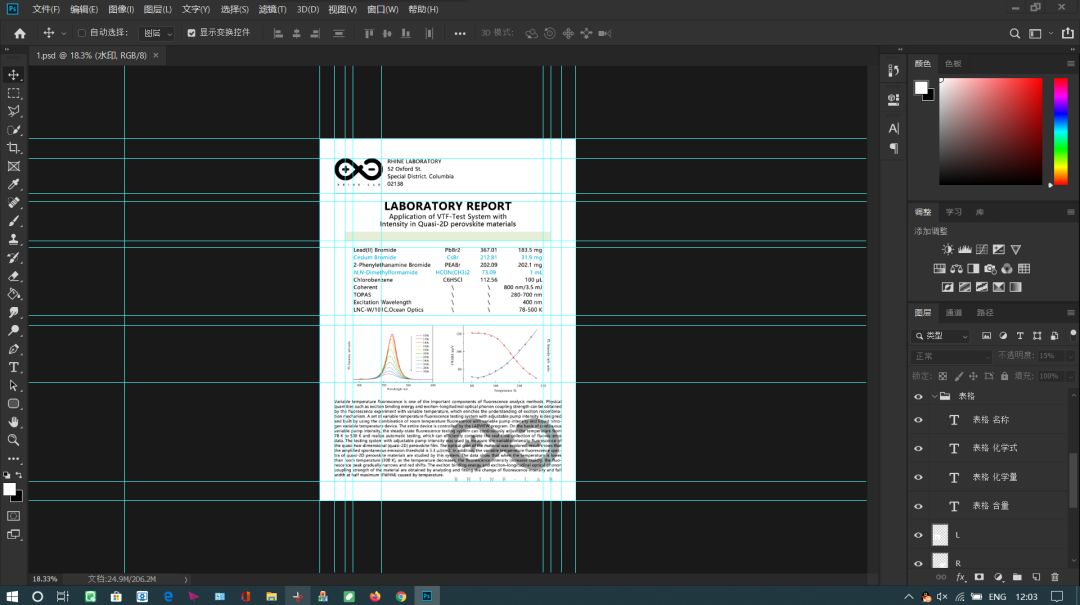
Task: Select the Hand tool
Action: coord(13,422)
